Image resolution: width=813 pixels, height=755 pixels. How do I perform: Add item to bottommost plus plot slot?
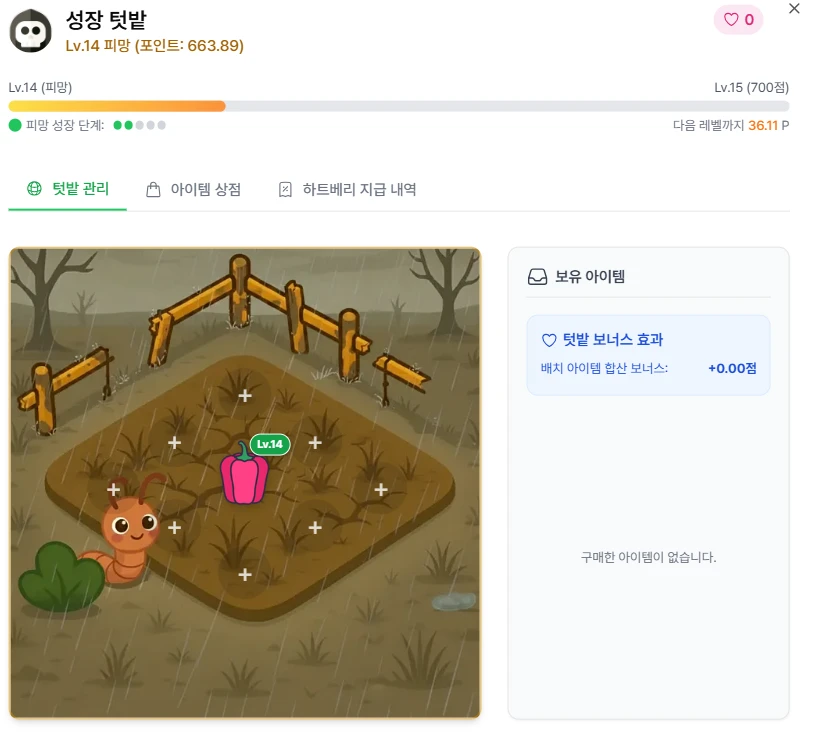(x=245, y=575)
